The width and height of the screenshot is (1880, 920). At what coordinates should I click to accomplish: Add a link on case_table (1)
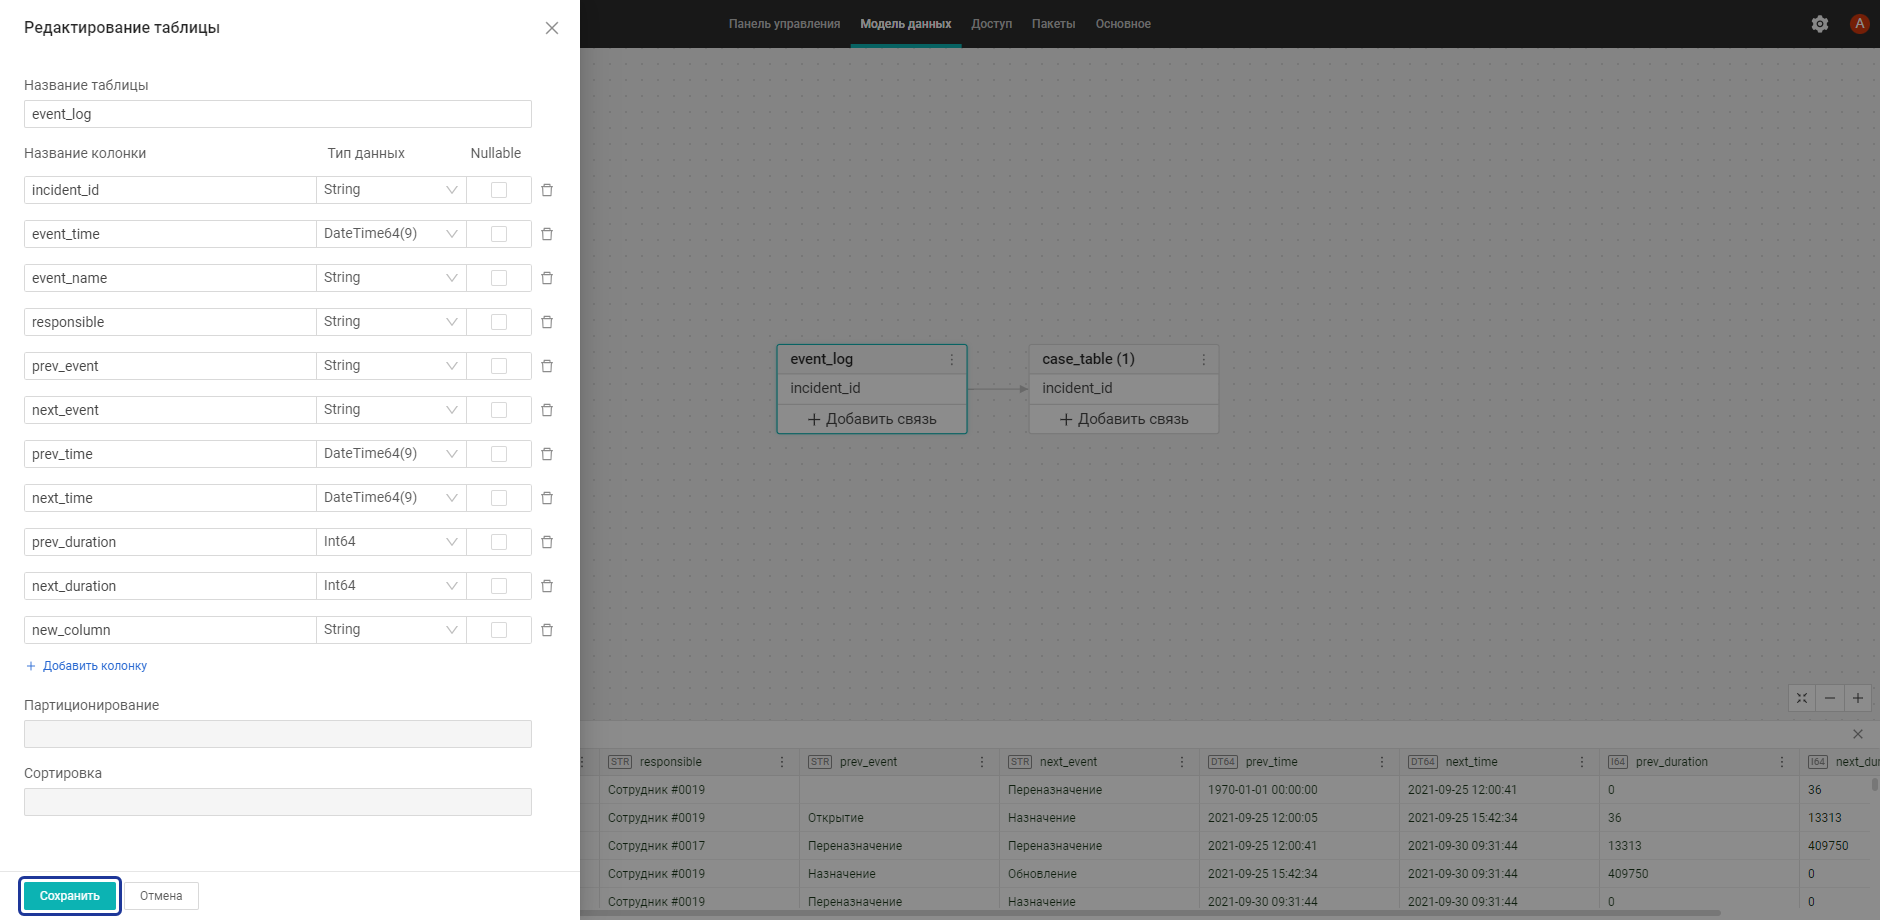click(x=1124, y=419)
